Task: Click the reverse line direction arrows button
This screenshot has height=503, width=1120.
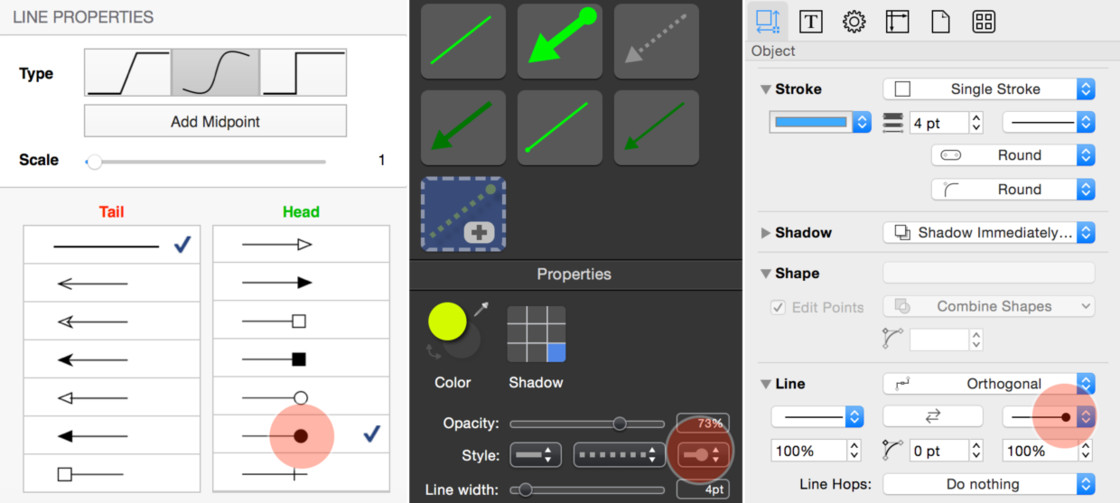Action: [x=932, y=416]
